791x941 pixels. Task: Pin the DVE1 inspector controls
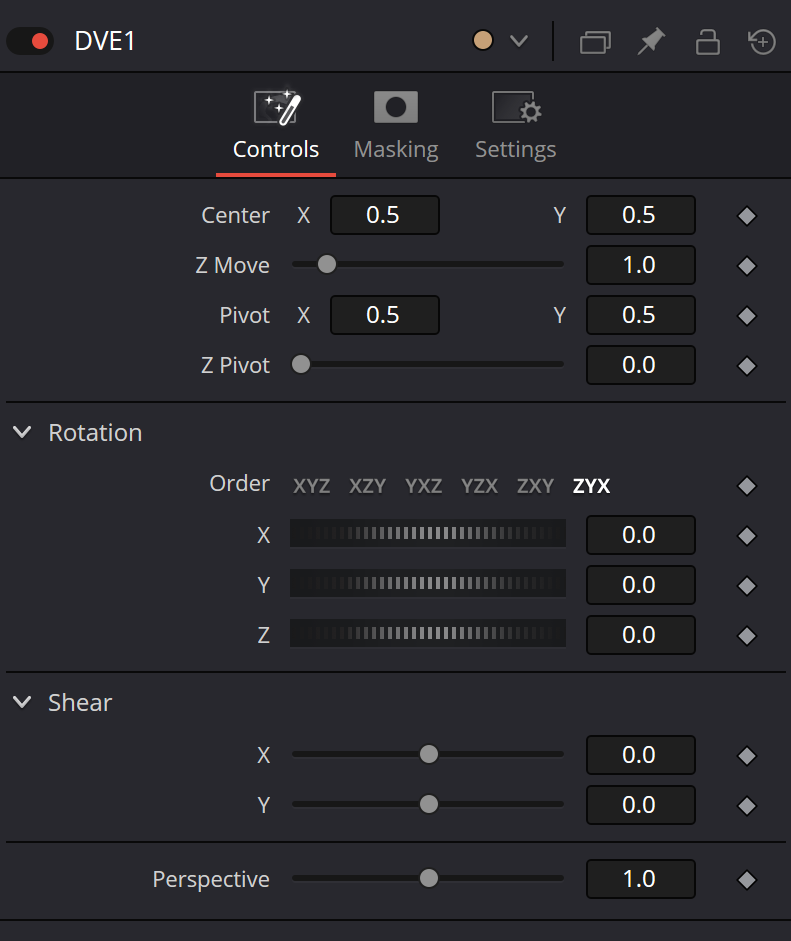tap(651, 41)
